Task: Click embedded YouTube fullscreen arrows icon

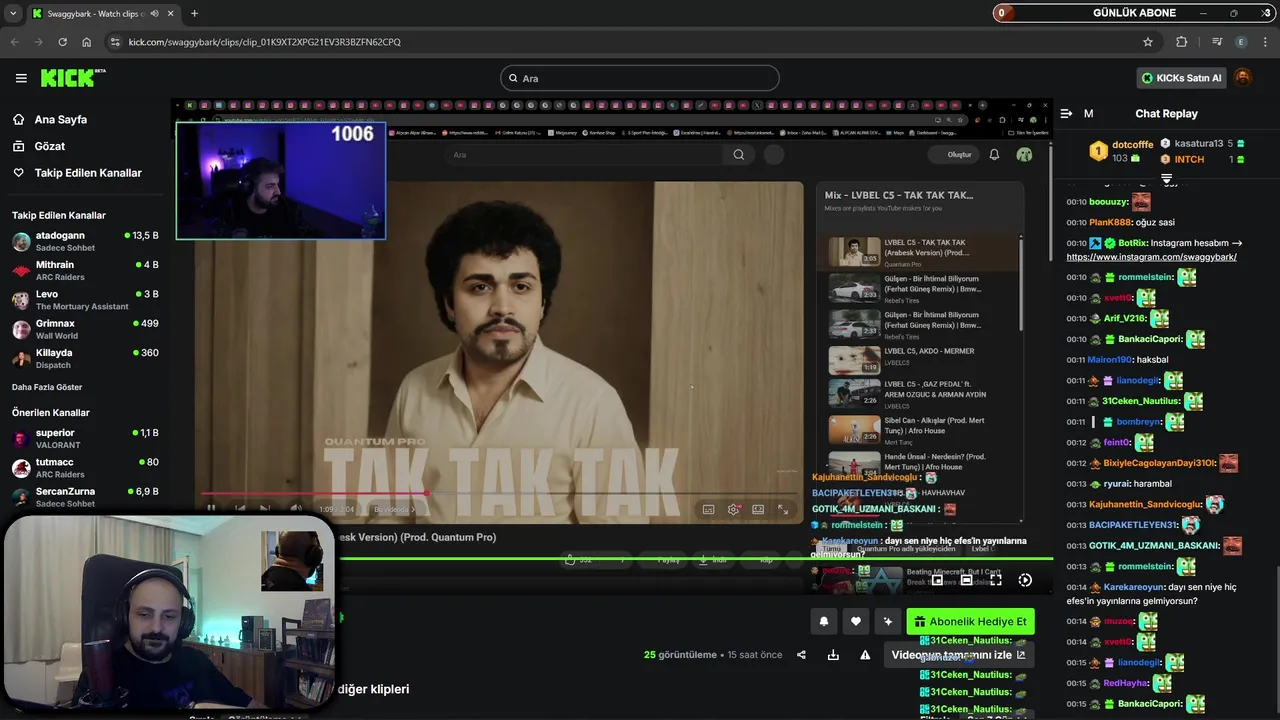Action: point(783,509)
